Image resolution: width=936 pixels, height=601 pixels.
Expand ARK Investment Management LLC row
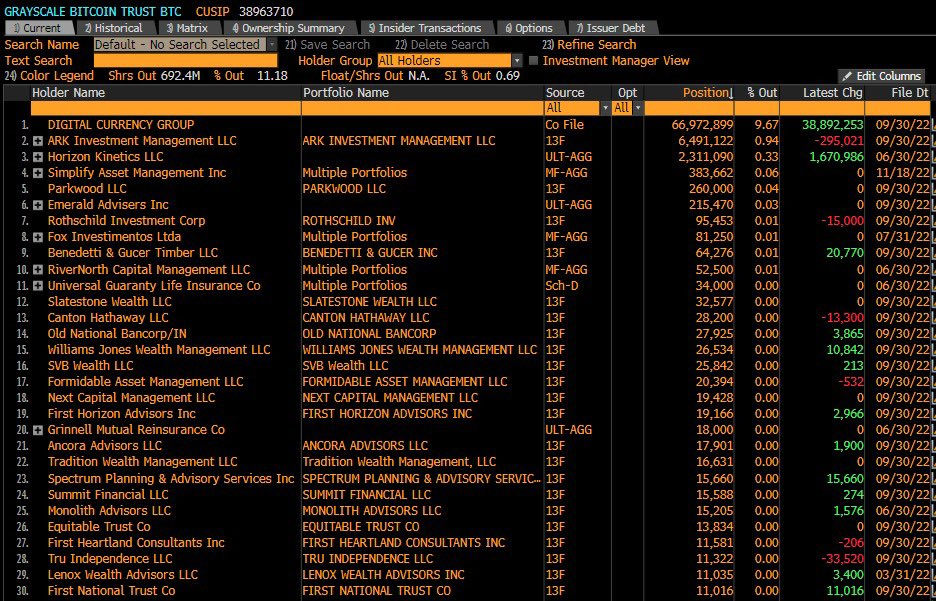click(38, 141)
